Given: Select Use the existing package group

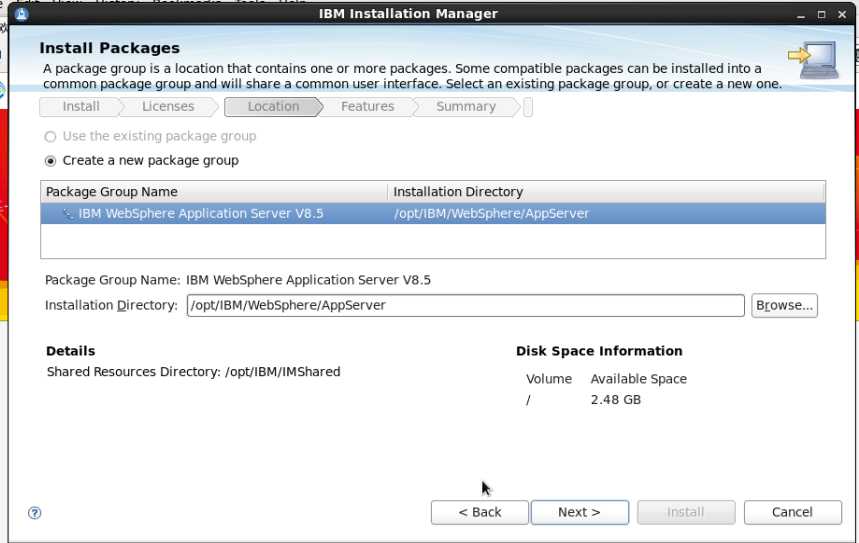Looking at the screenshot, I should [51, 137].
